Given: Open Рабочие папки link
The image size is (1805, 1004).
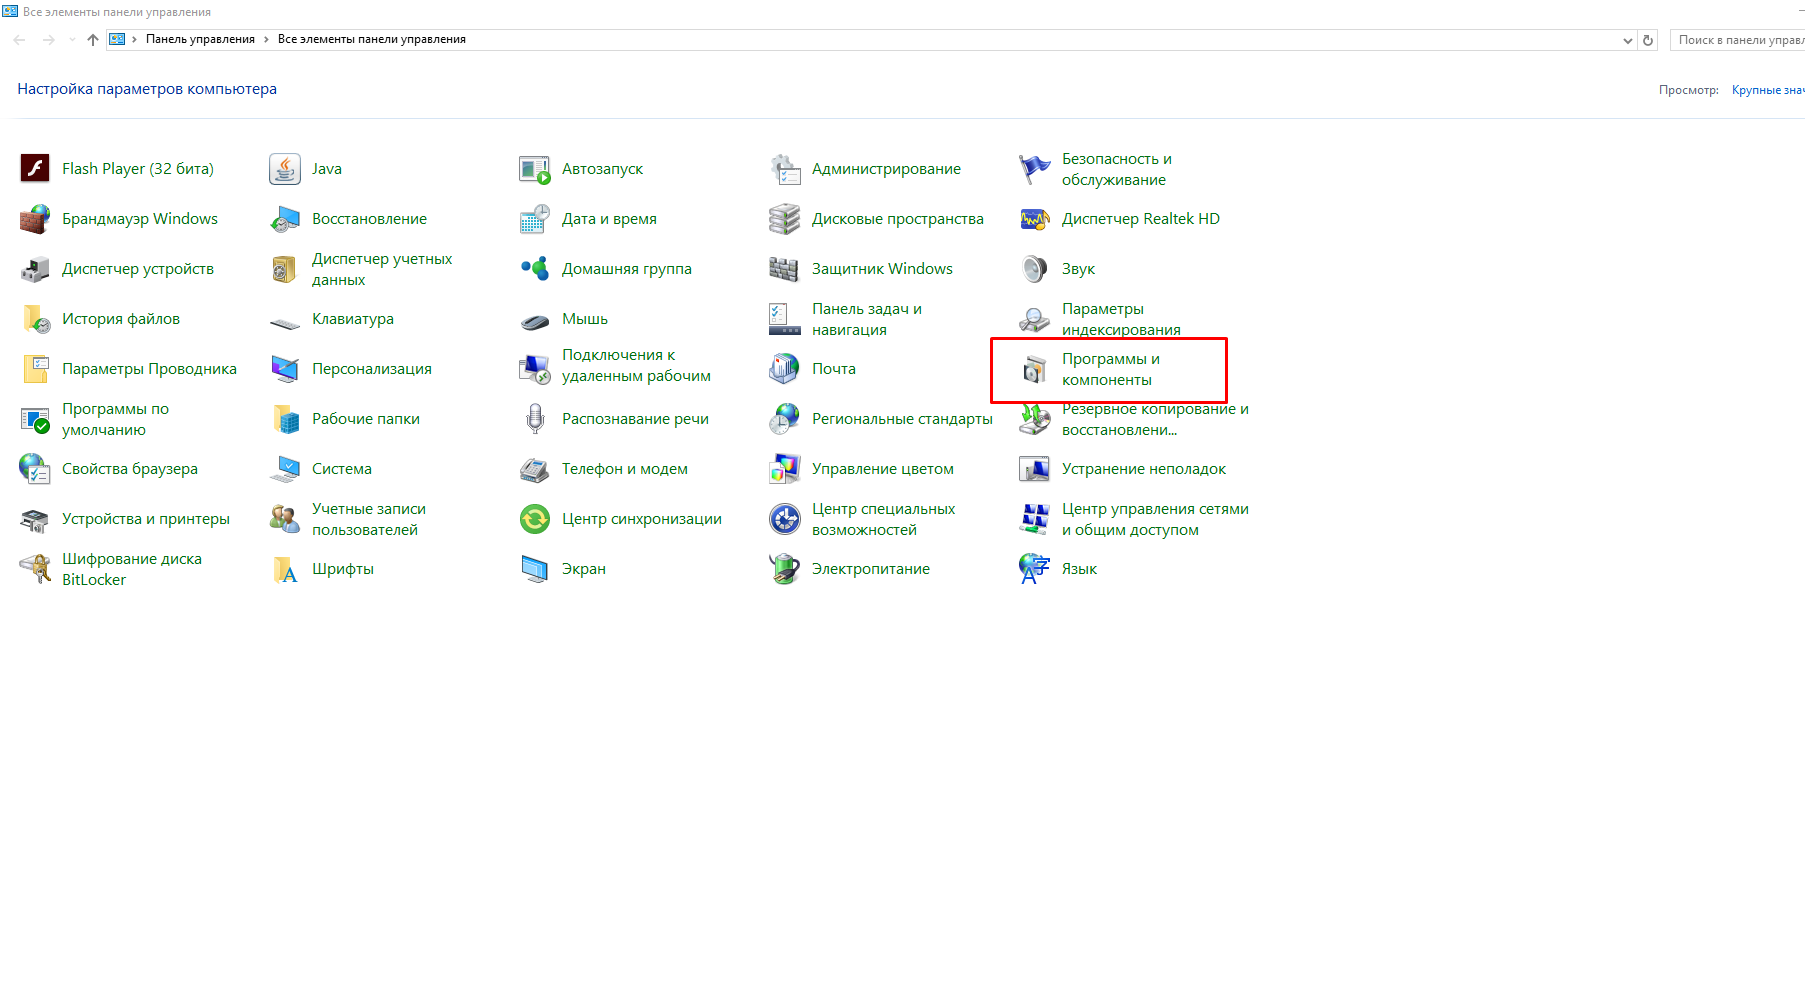Looking at the screenshot, I should click(x=366, y=419).
